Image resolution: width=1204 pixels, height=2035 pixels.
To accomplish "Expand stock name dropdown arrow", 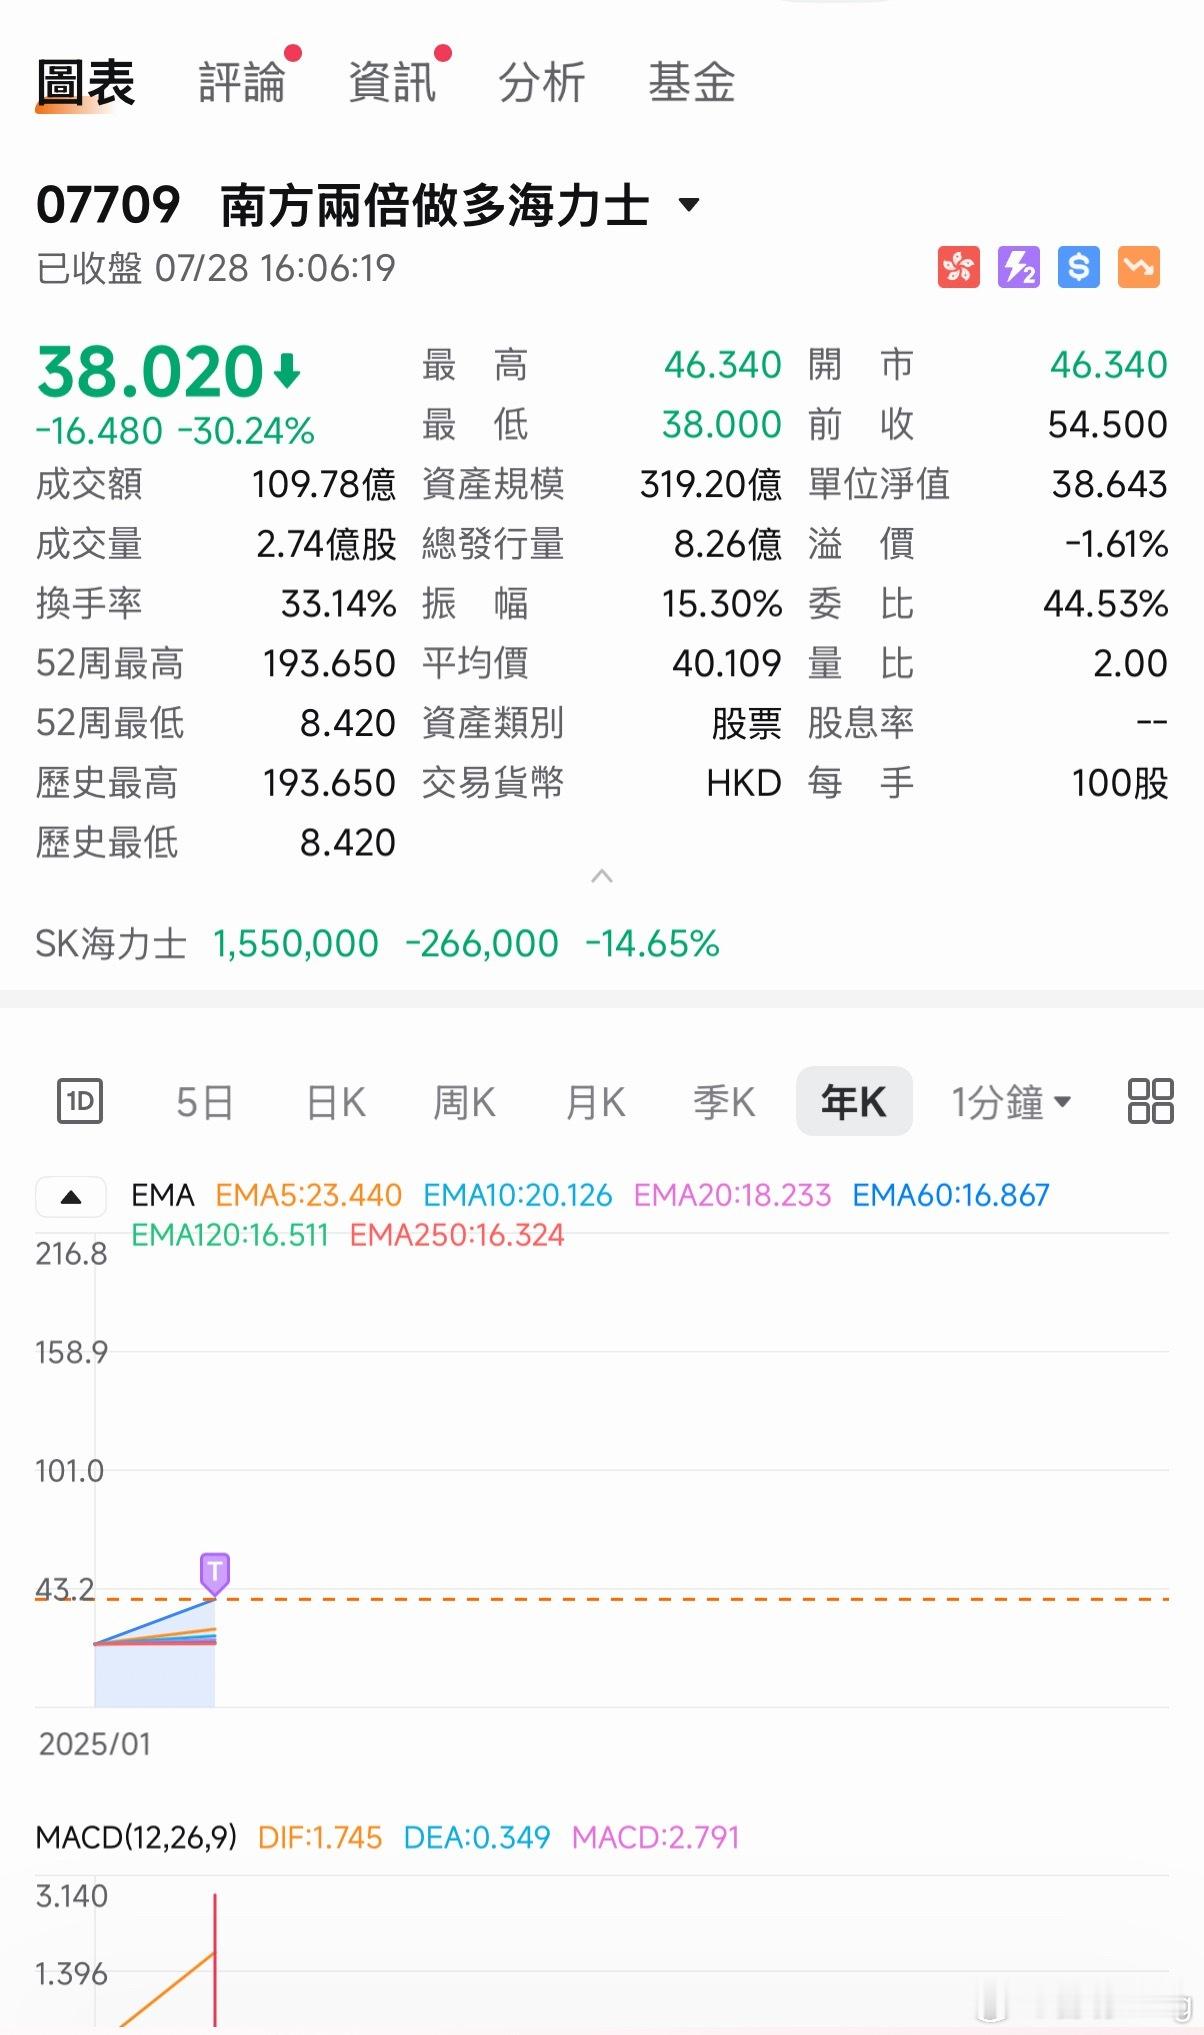I will click(688, 205).
